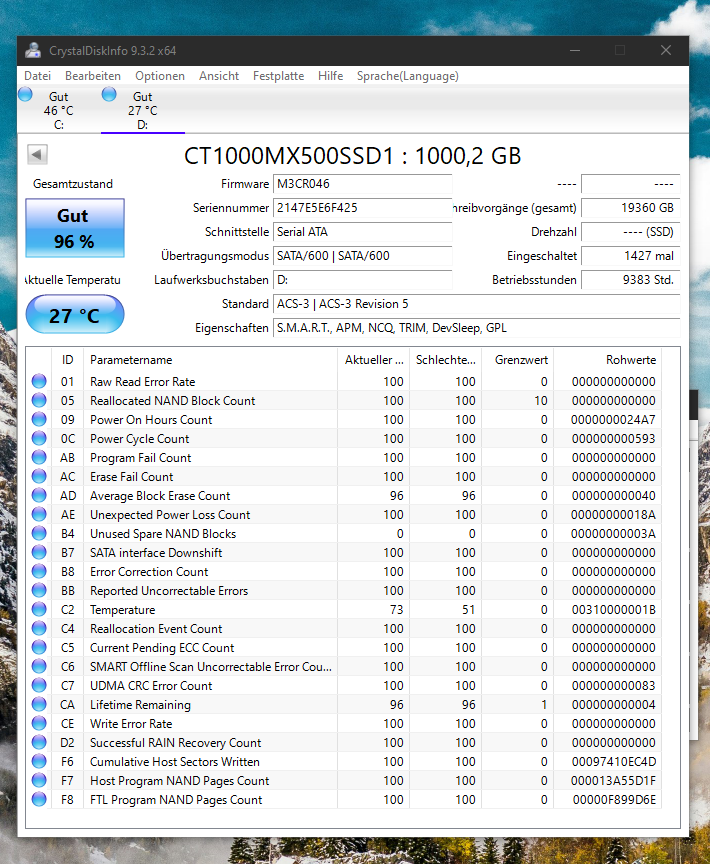Click status orb of Average Block Erase Count
This screenshot has width=710, height=864.
(x=39, y=495)
